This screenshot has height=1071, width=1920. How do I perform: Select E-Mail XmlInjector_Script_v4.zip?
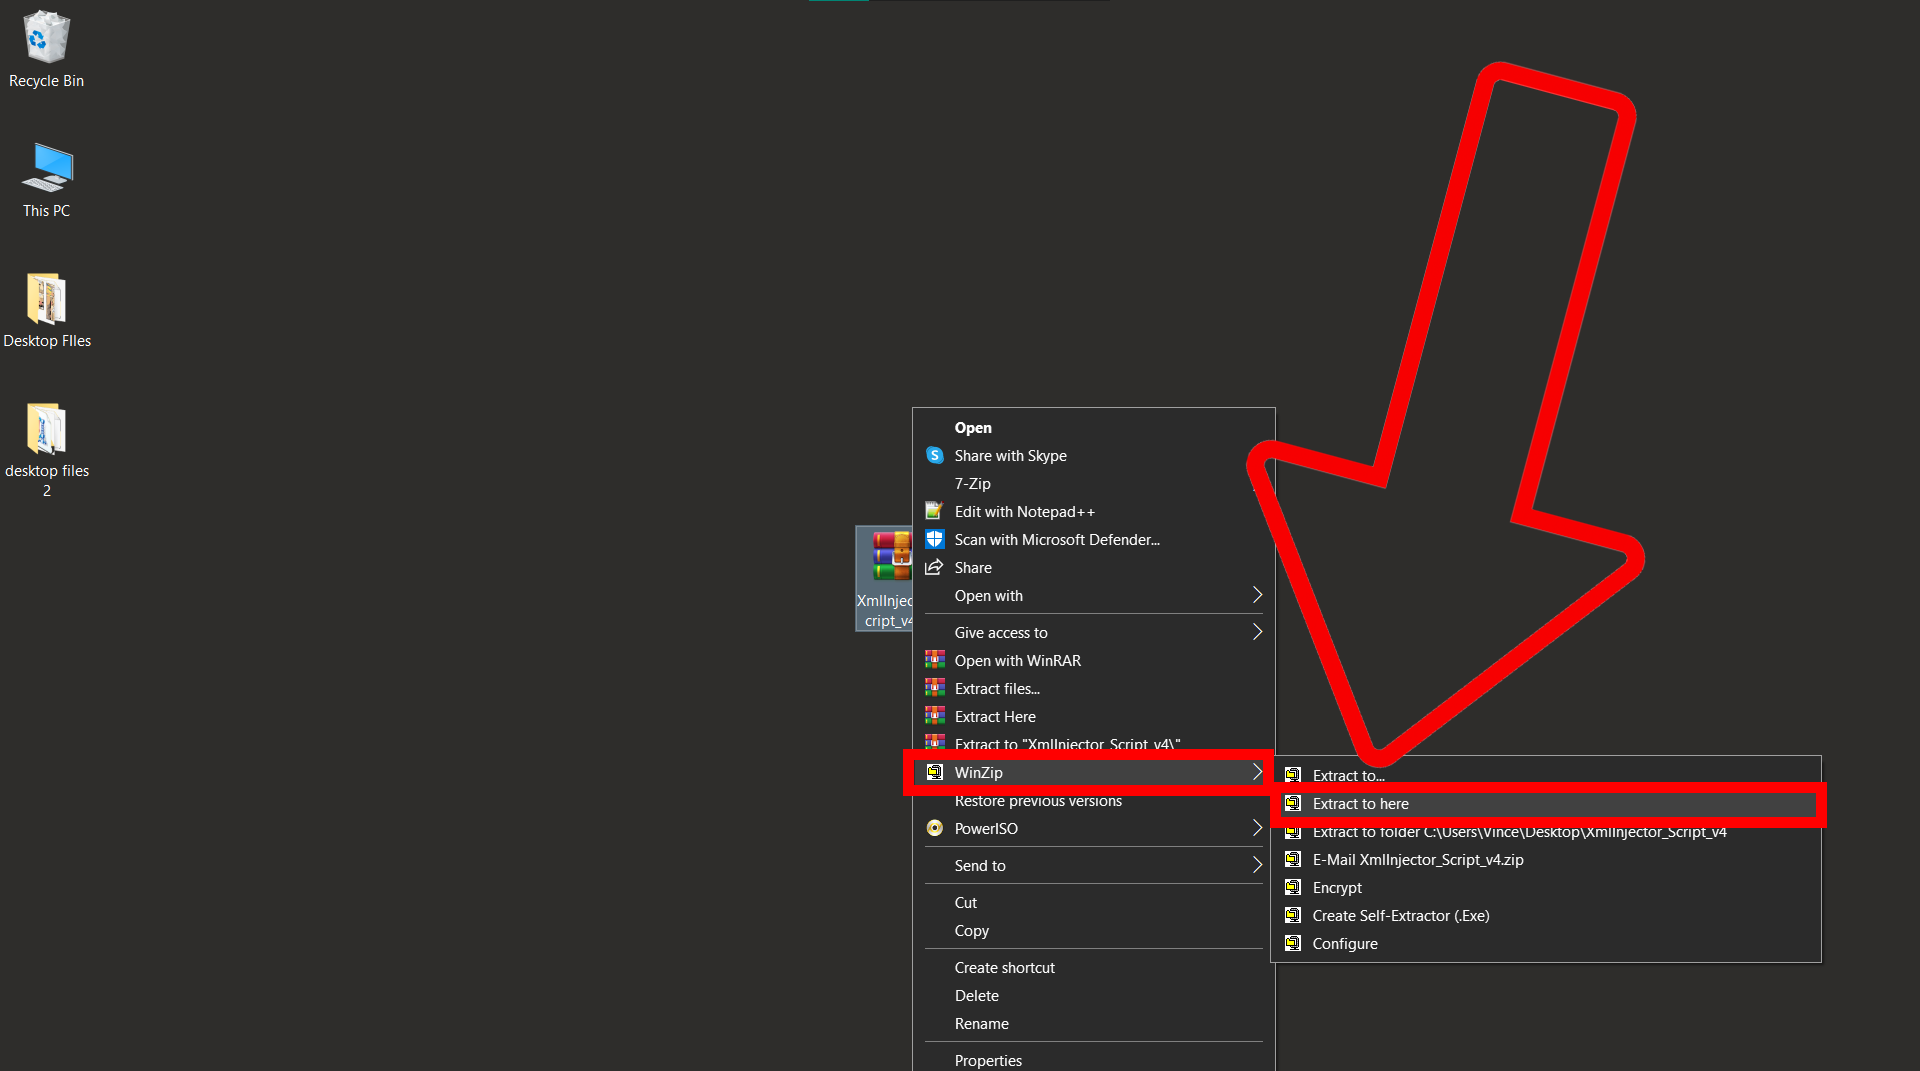1417,859
